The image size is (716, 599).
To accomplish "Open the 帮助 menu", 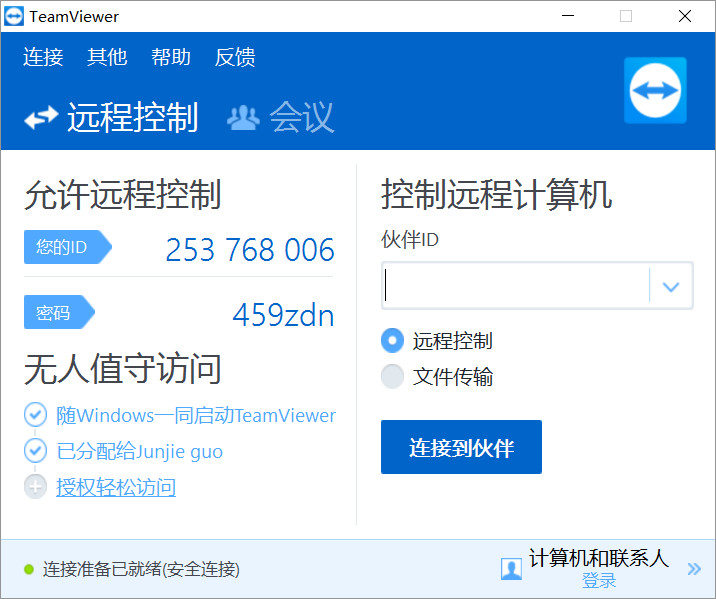I will pyautogui.click(x=171, y=57).
